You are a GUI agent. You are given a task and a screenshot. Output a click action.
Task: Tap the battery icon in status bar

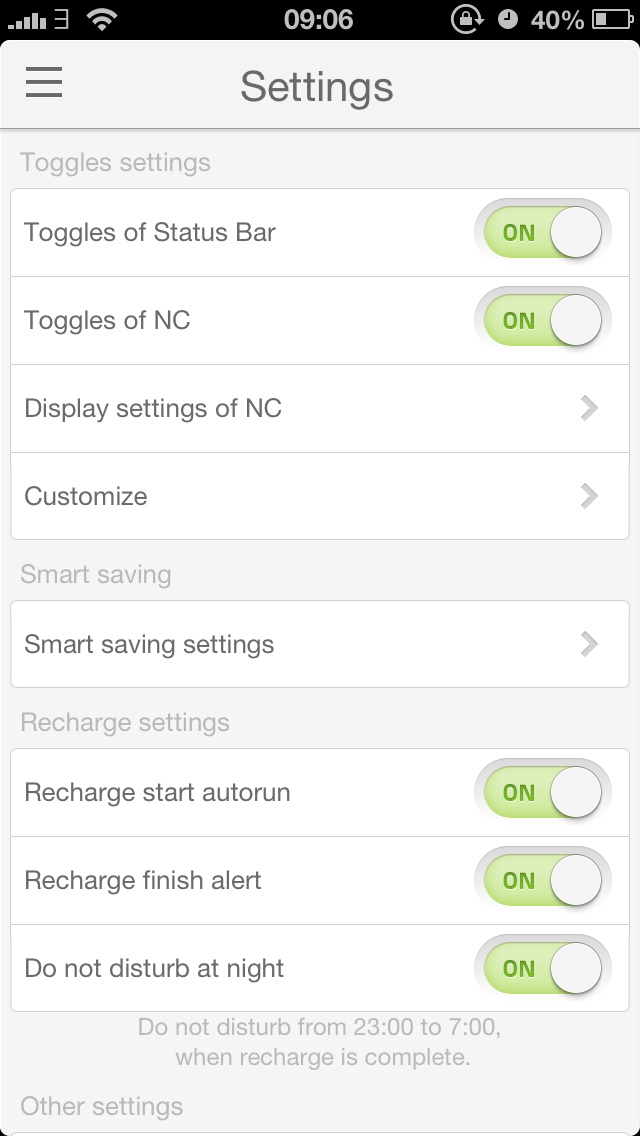(612, 19)
